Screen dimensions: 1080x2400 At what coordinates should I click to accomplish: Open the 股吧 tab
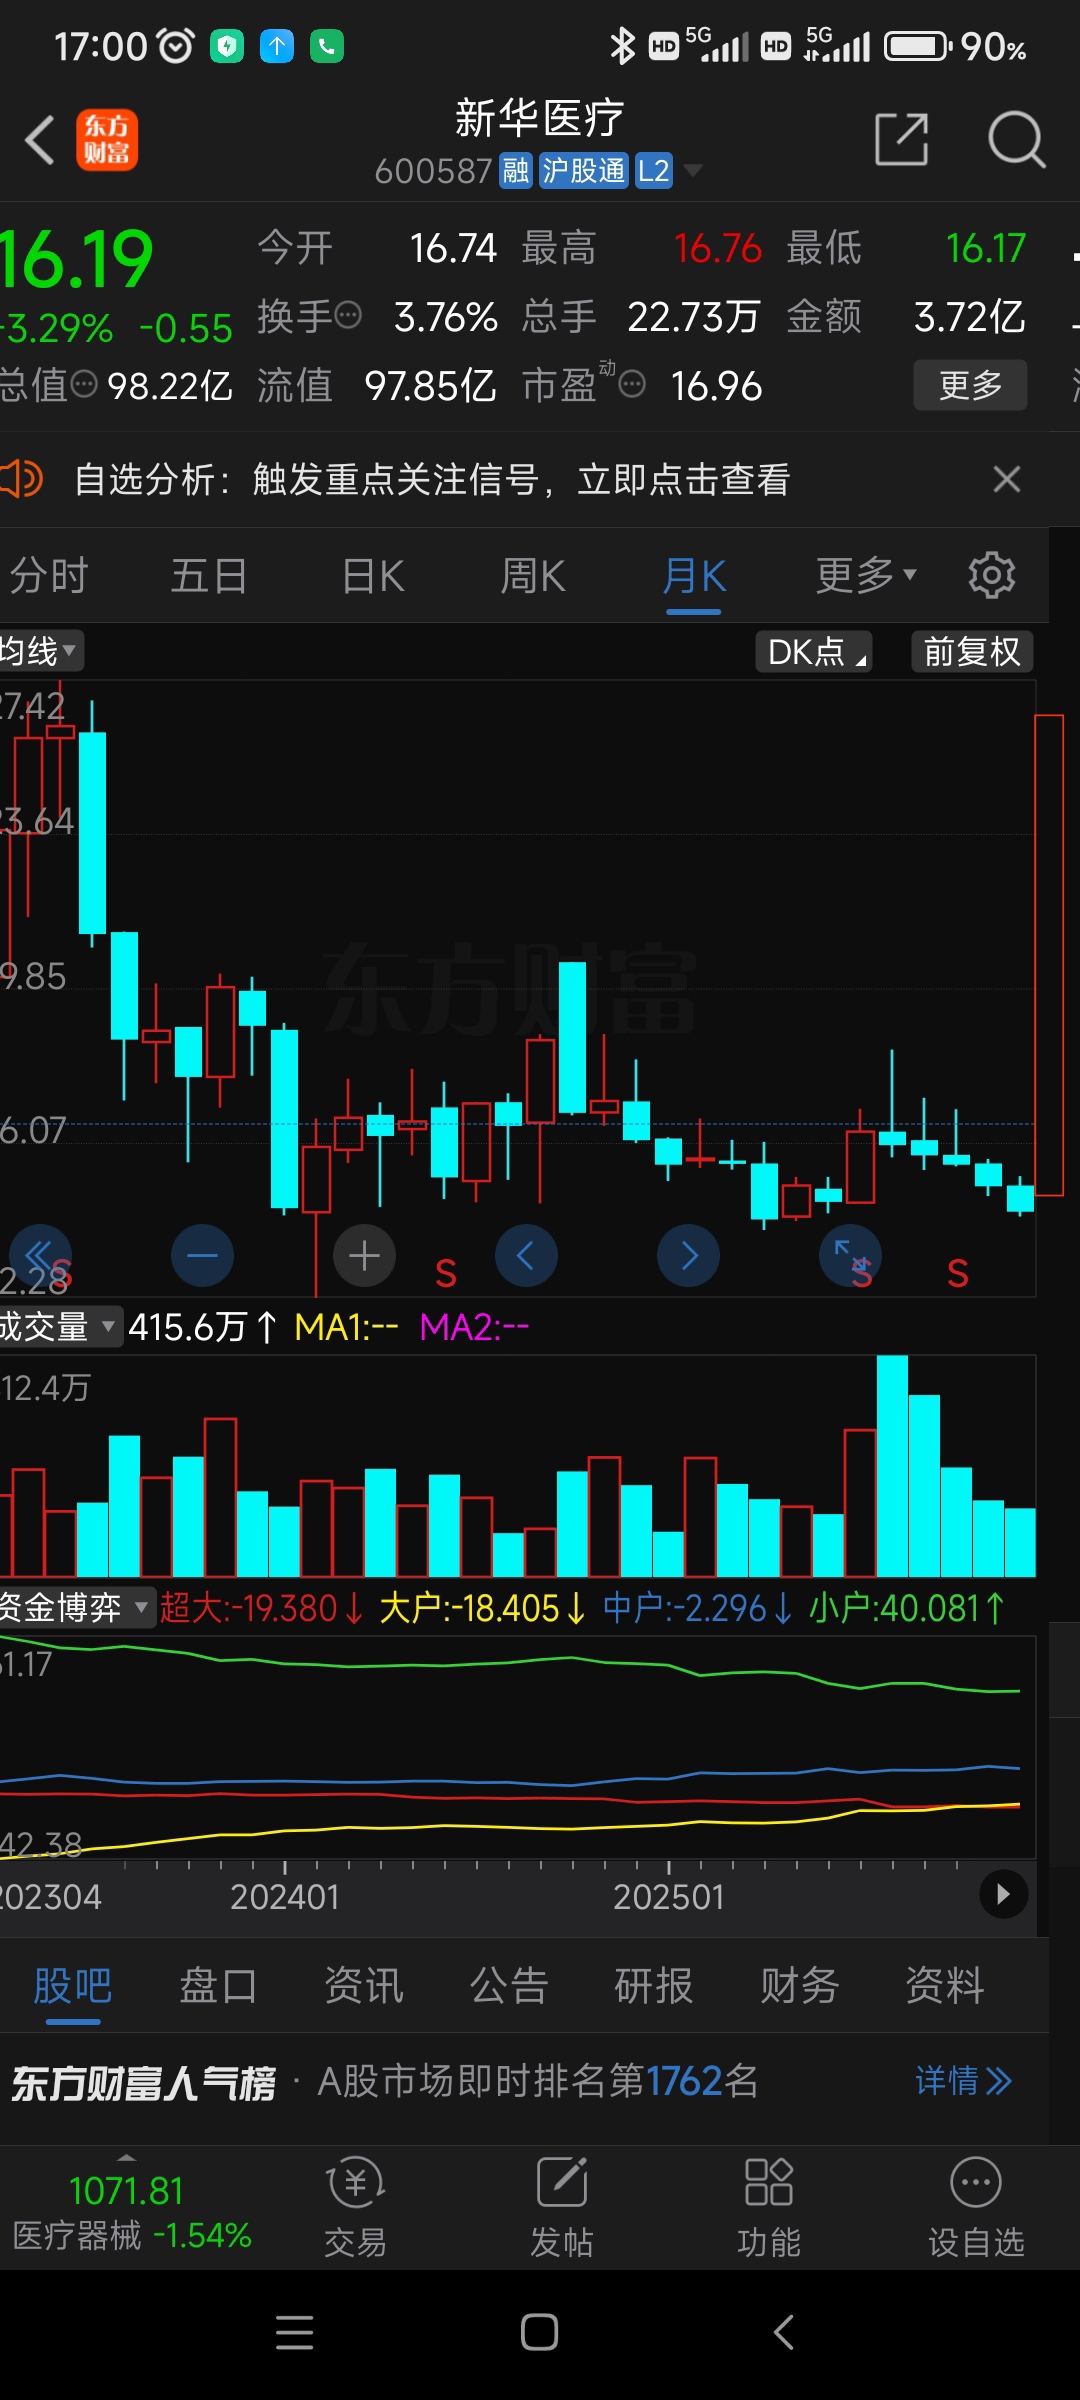pos(73,1985)
